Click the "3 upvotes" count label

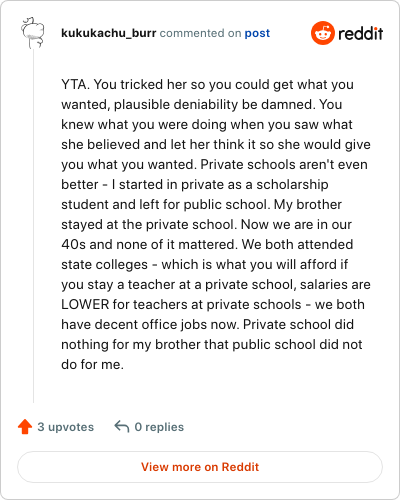point(66,427)
